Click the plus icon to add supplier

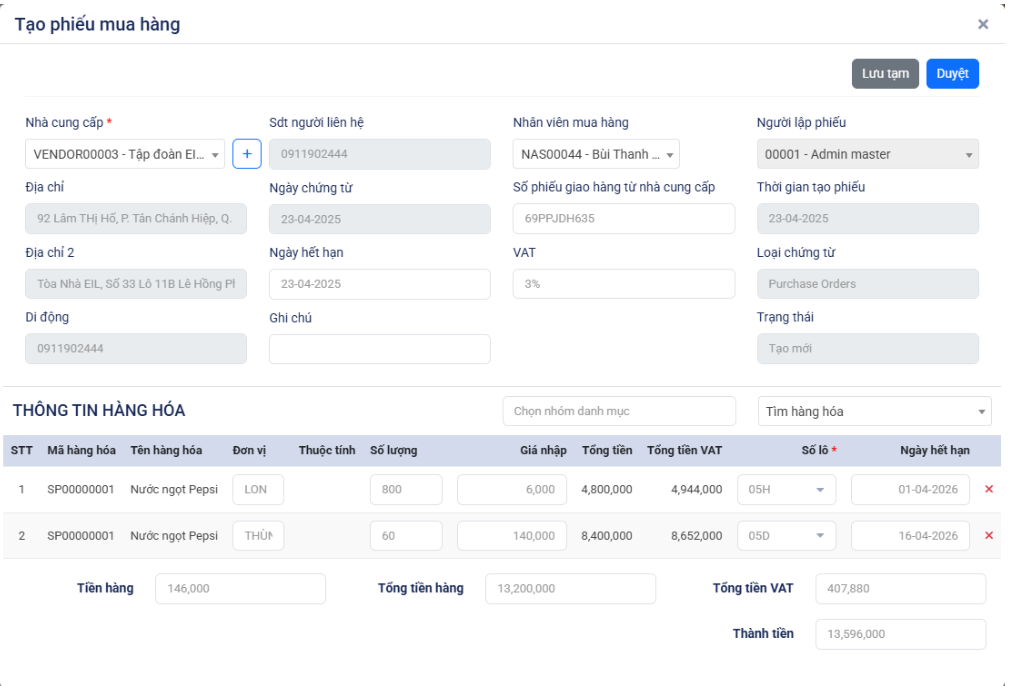tap(247, 154)
